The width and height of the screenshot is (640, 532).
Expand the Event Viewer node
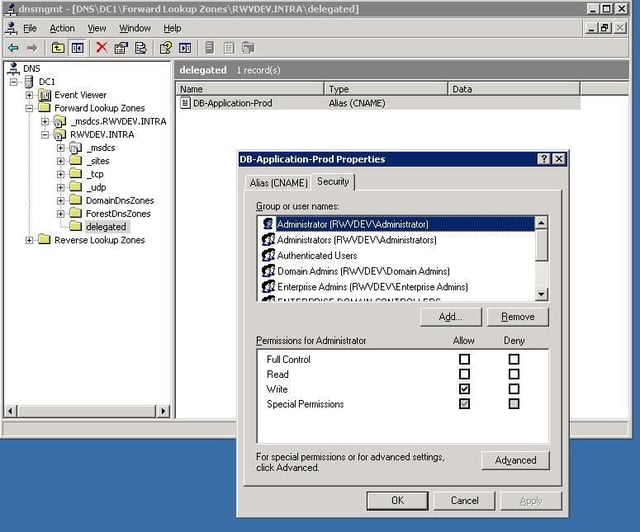click(x=29, y=95)
